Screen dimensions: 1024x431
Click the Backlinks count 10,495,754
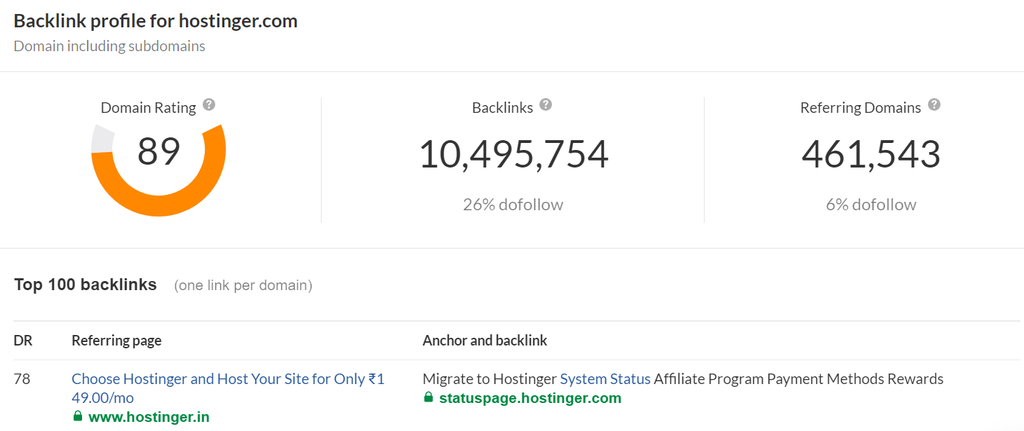(x=513, y=154)
